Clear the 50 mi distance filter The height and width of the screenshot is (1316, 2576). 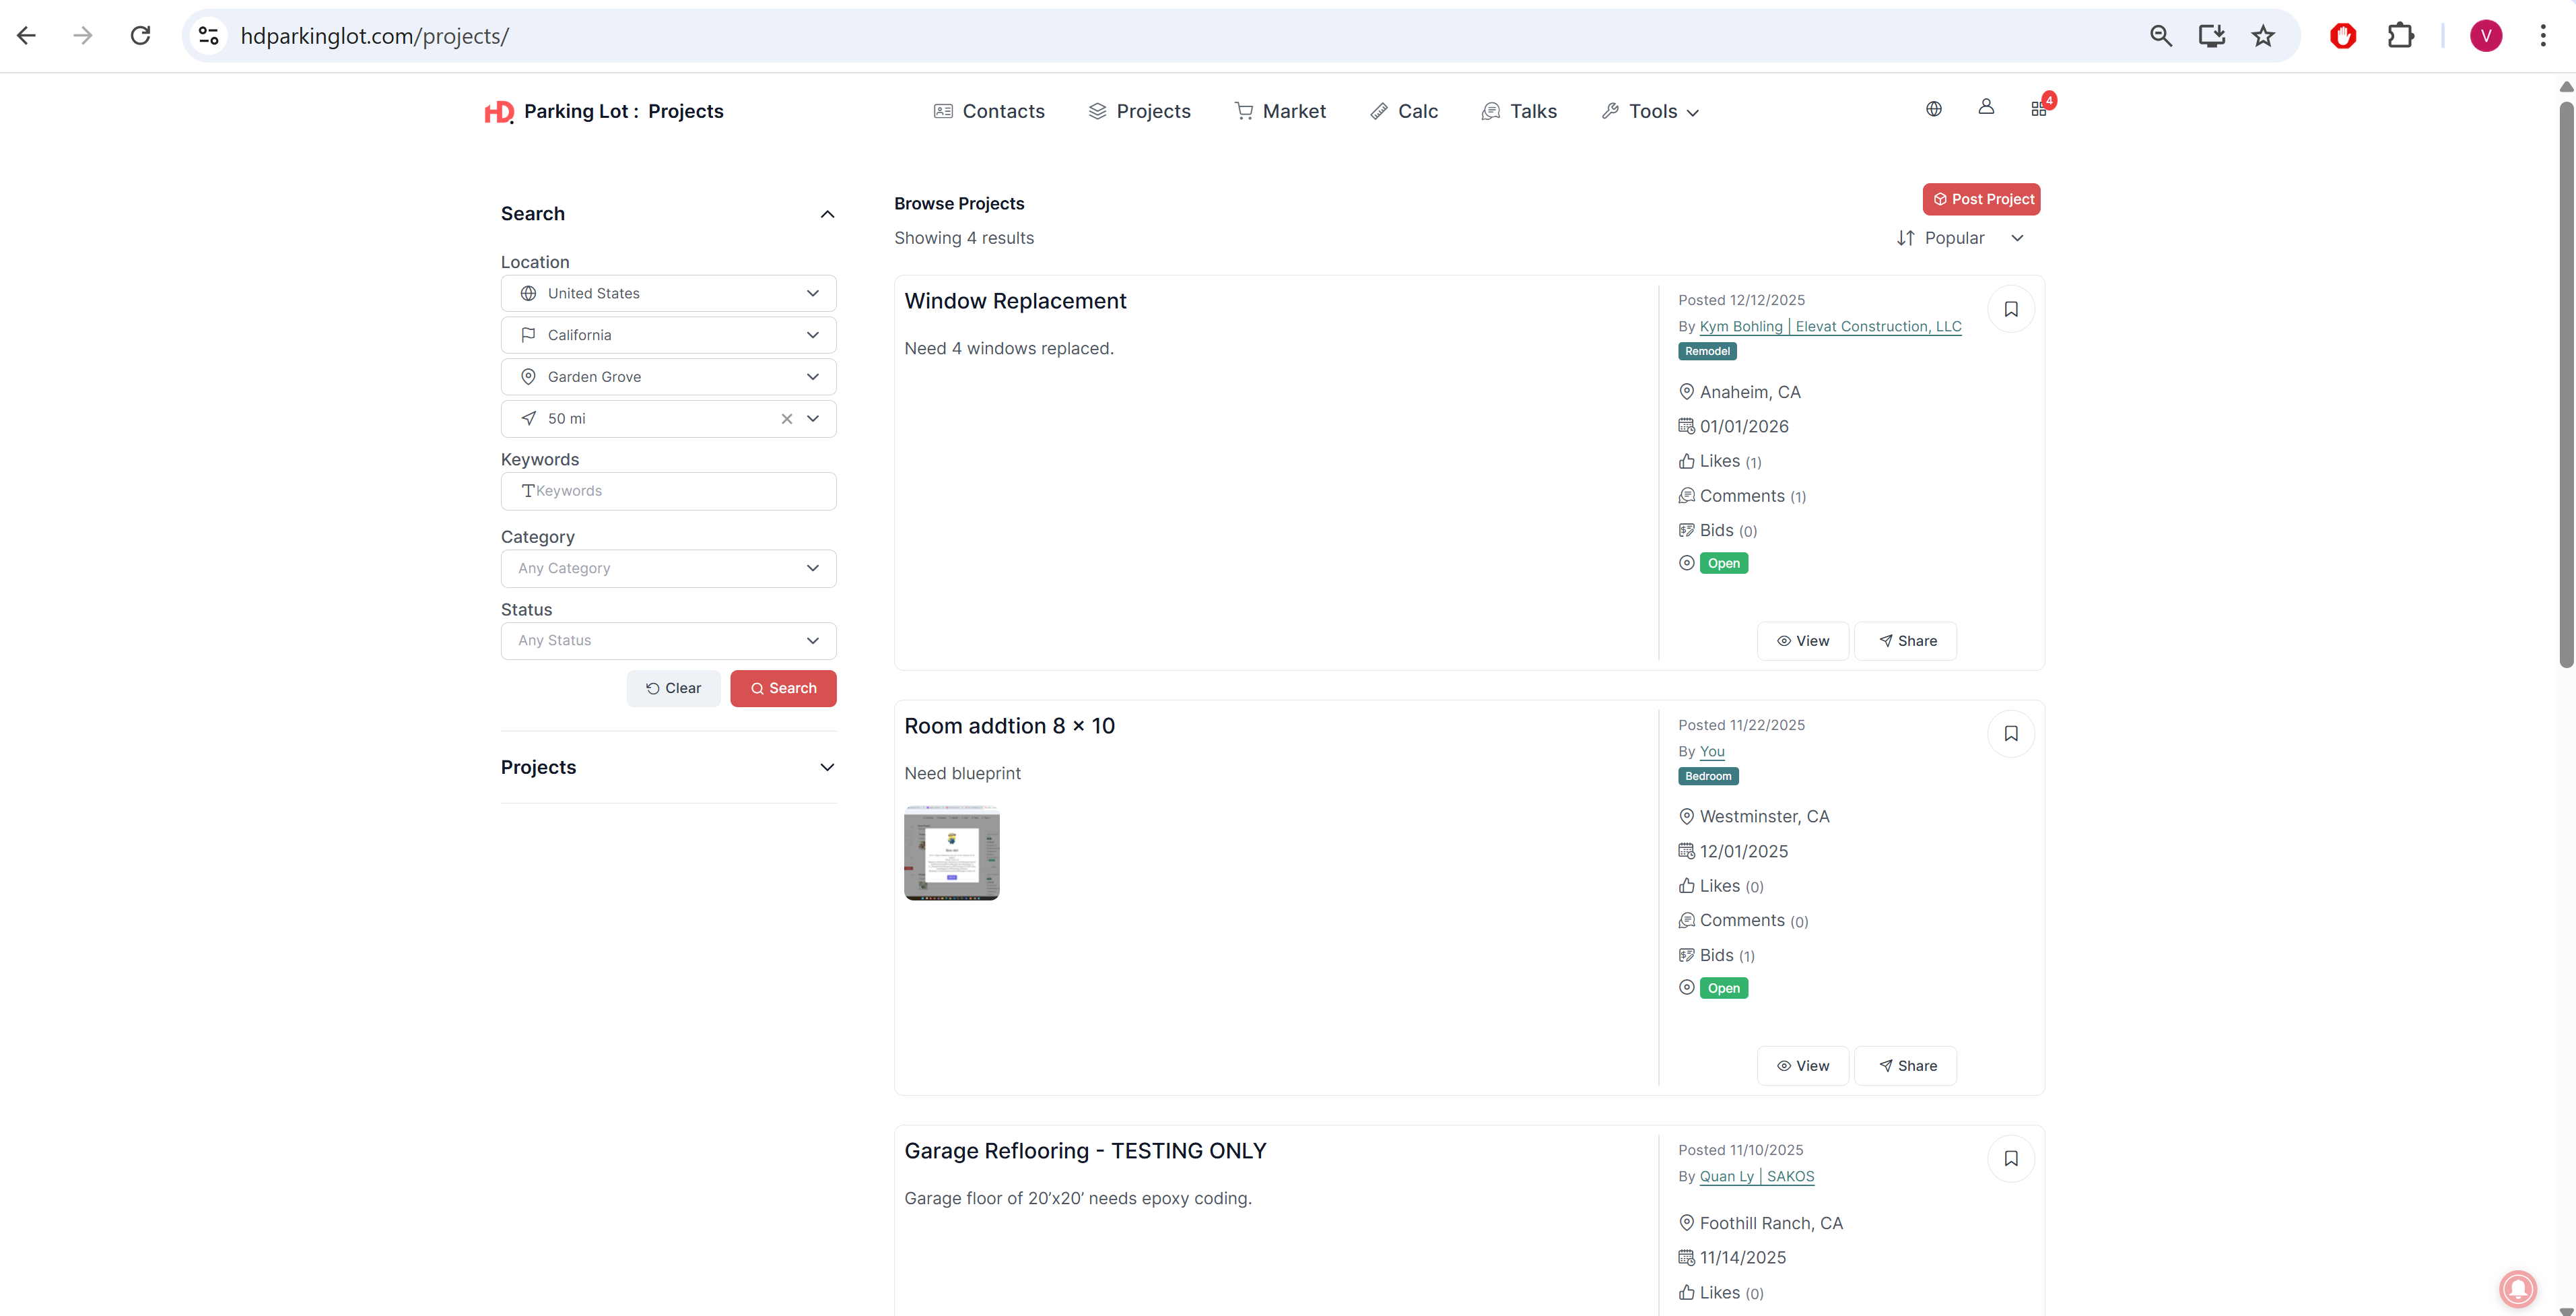787,419
